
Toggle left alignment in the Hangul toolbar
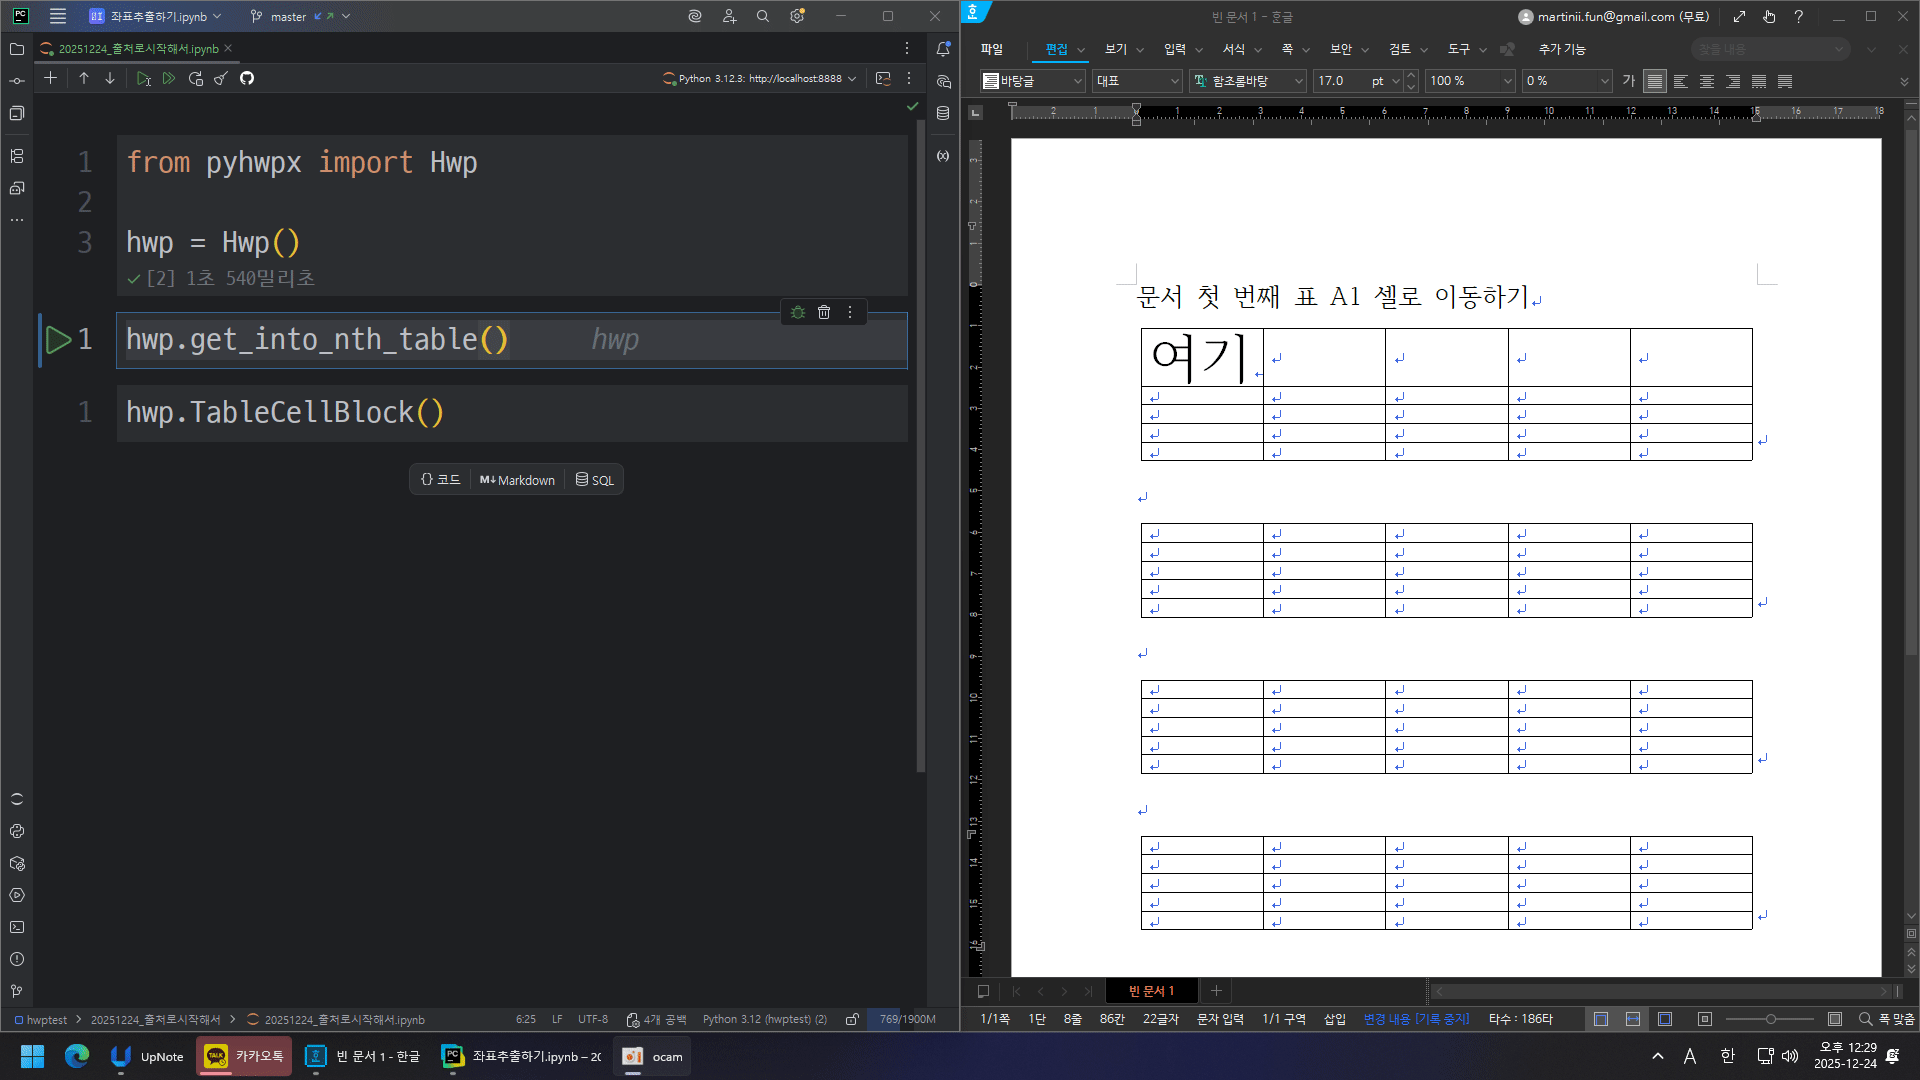1681,81
